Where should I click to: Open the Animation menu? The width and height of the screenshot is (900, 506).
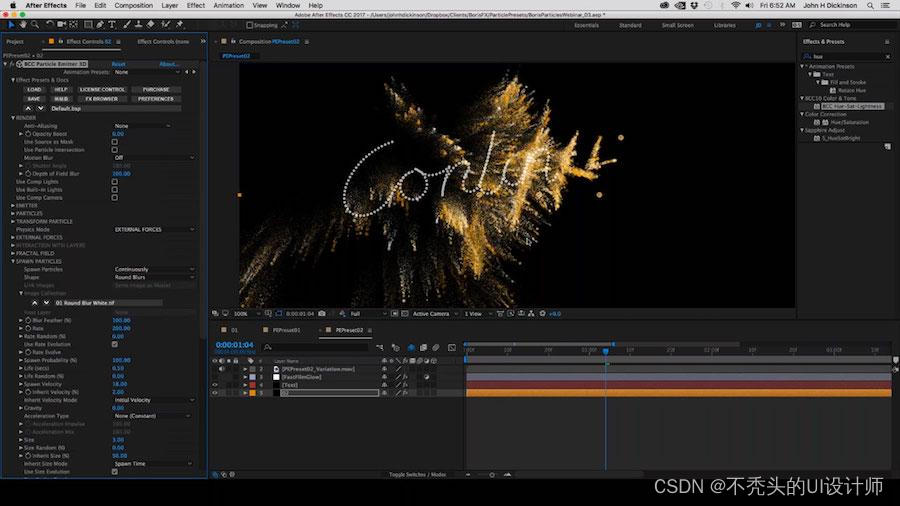[228, 5]
